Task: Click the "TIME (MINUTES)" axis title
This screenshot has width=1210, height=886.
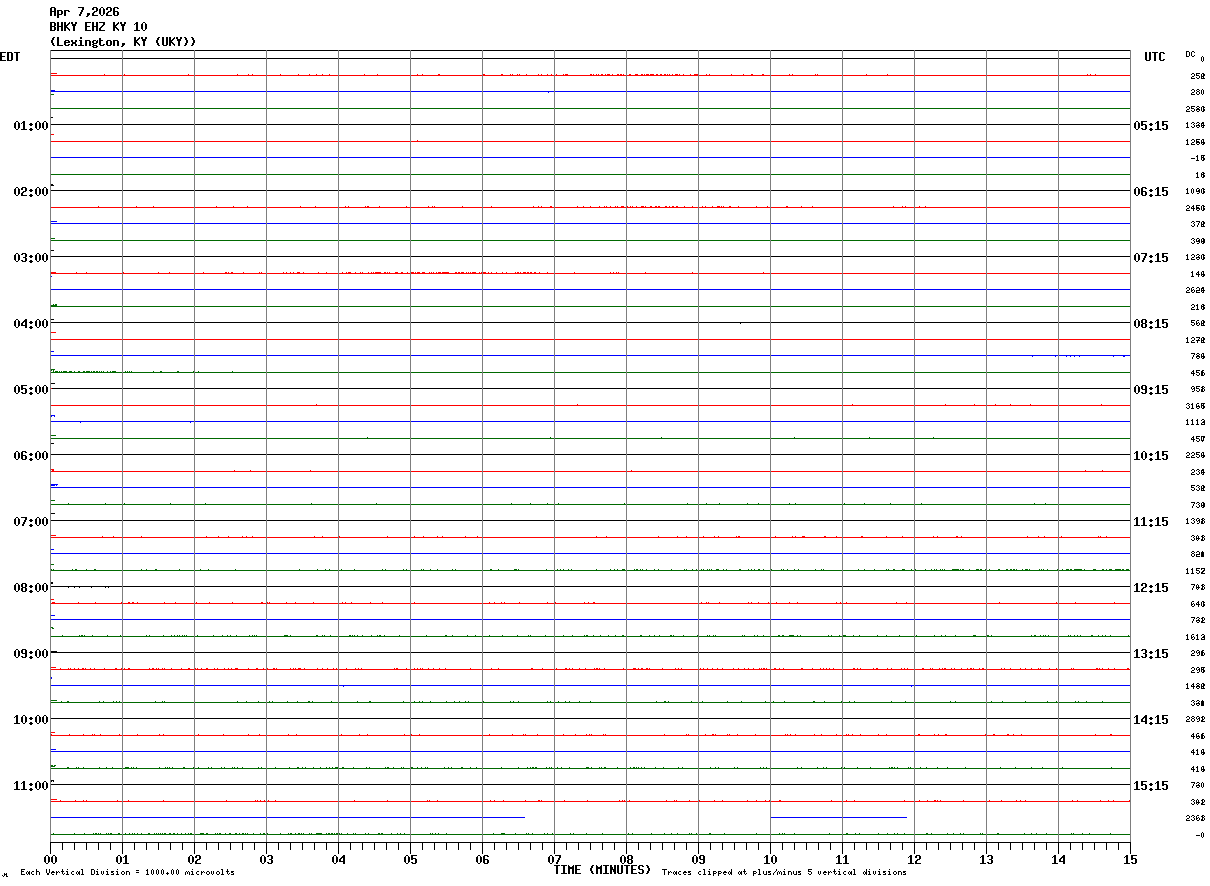Action: [x=602, y=870]
